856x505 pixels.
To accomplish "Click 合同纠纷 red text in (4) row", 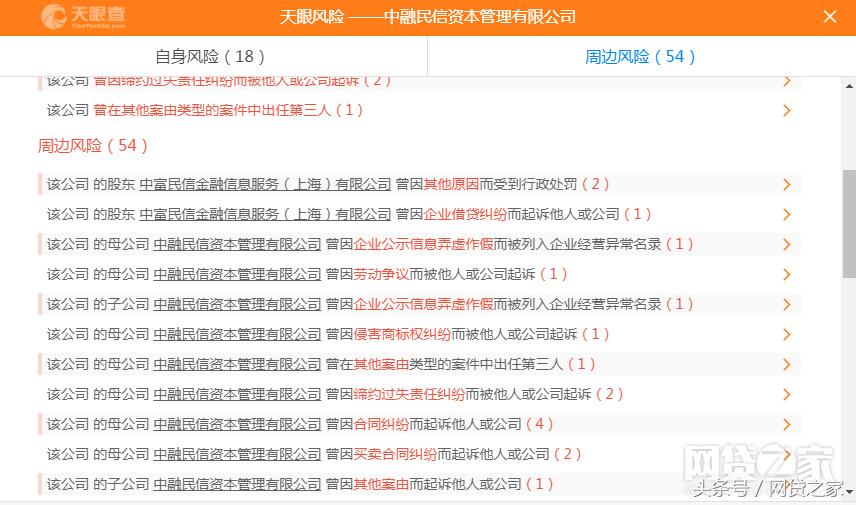I will [x=381, y=425].
